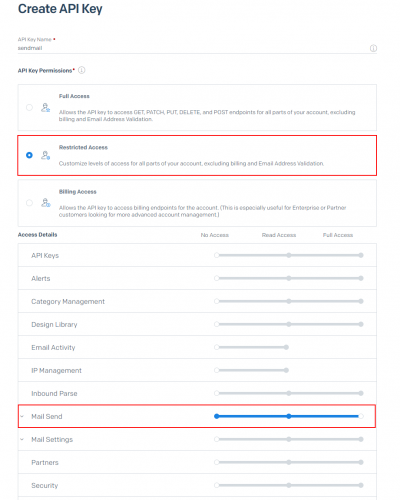400x500 pixels.
Task: Set Alerts slider to Read Access
Action: (289, 278)
